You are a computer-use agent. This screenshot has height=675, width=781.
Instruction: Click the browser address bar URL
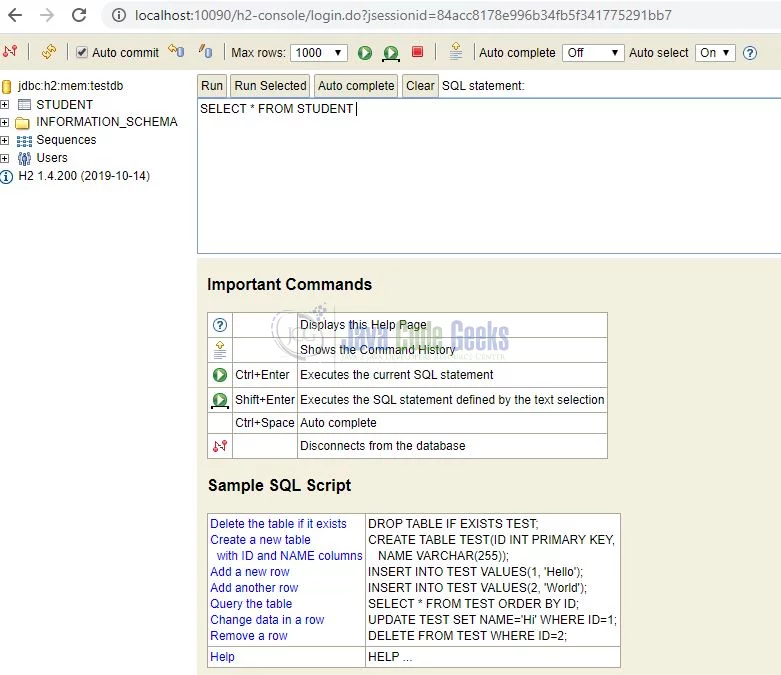pos(403,15)
